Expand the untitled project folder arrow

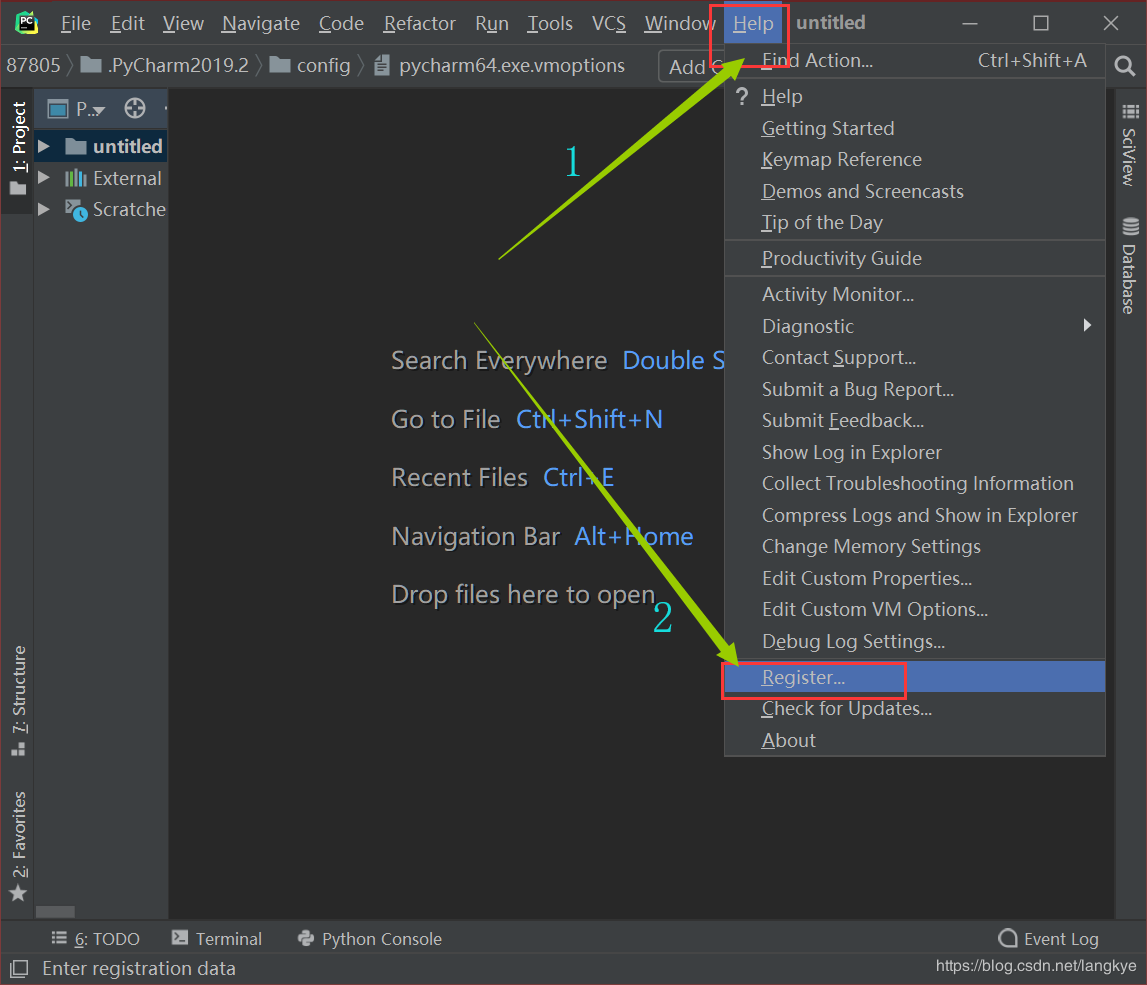point(44,146)
